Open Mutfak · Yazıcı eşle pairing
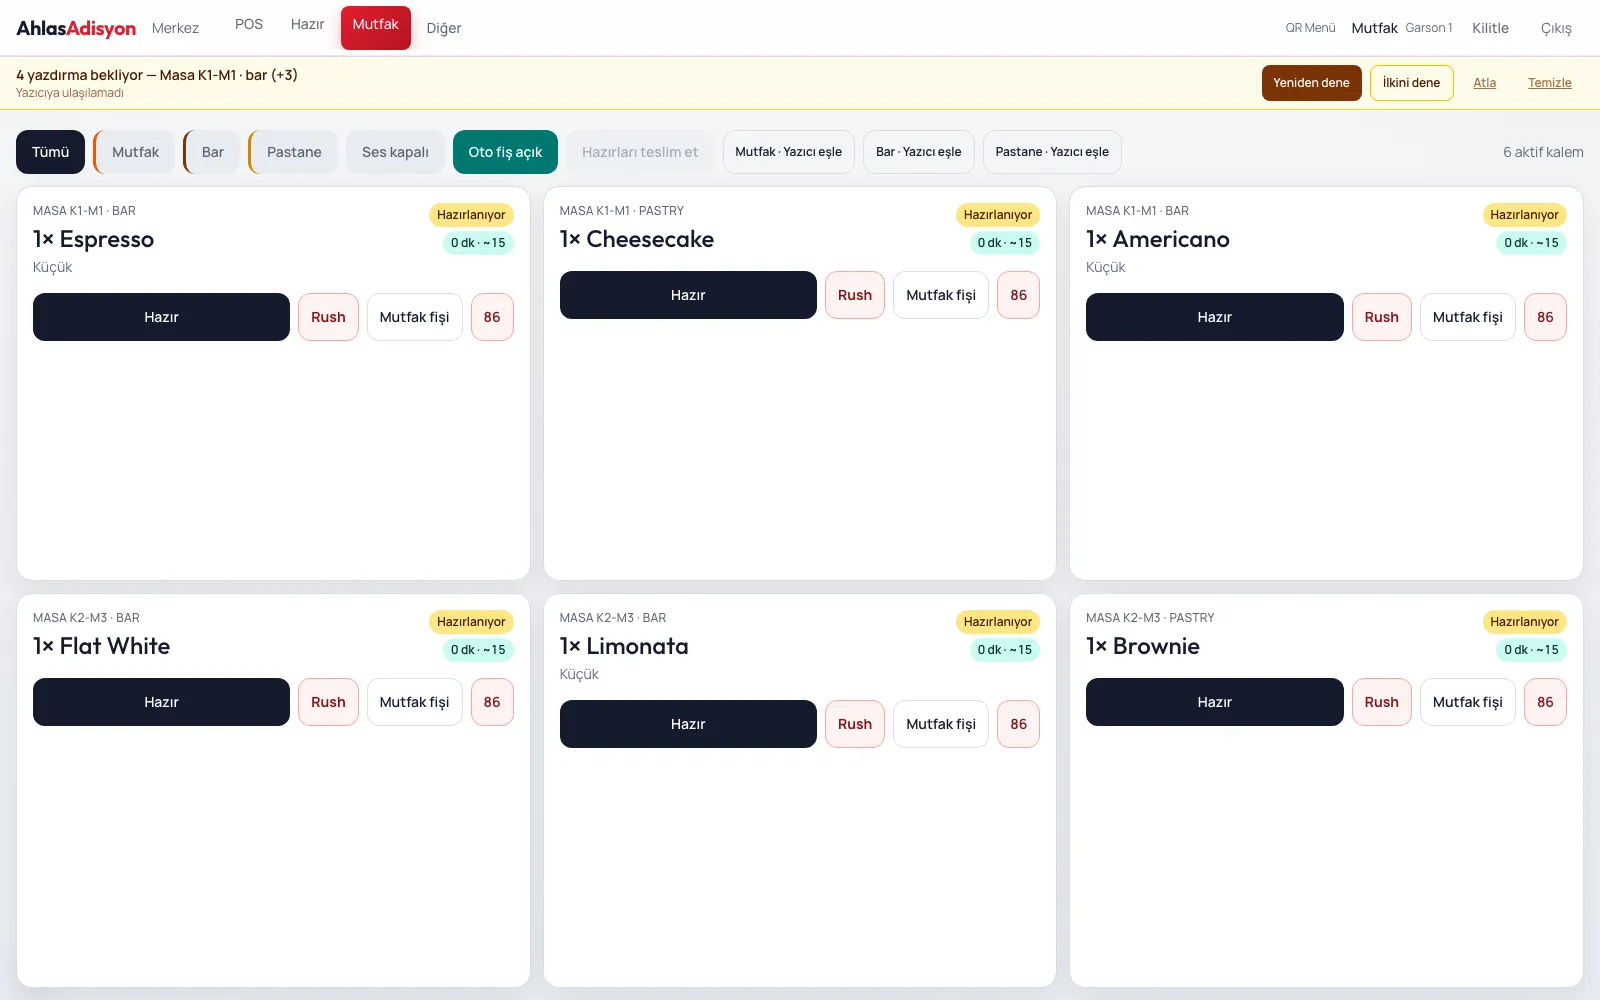The image size is (1600, 1000). pyautogui.click(x=788, y=152)
